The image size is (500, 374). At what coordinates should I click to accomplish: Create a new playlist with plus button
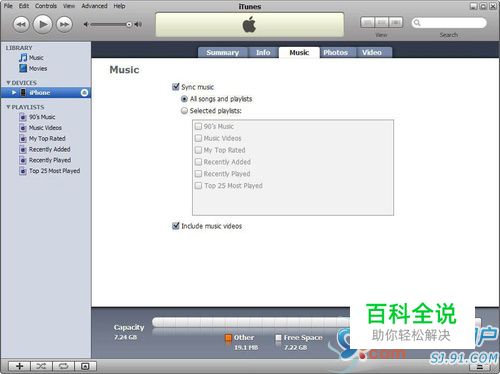[19, 366]
